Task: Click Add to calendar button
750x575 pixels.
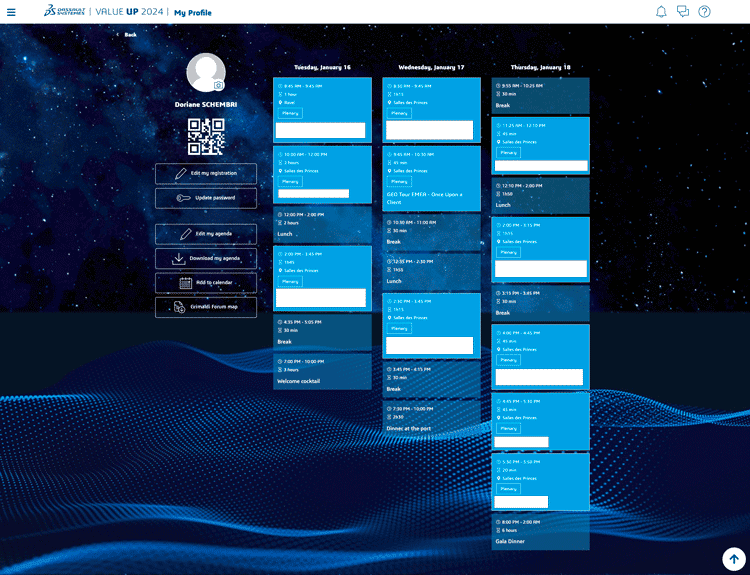Action: [x=206, y=283]
